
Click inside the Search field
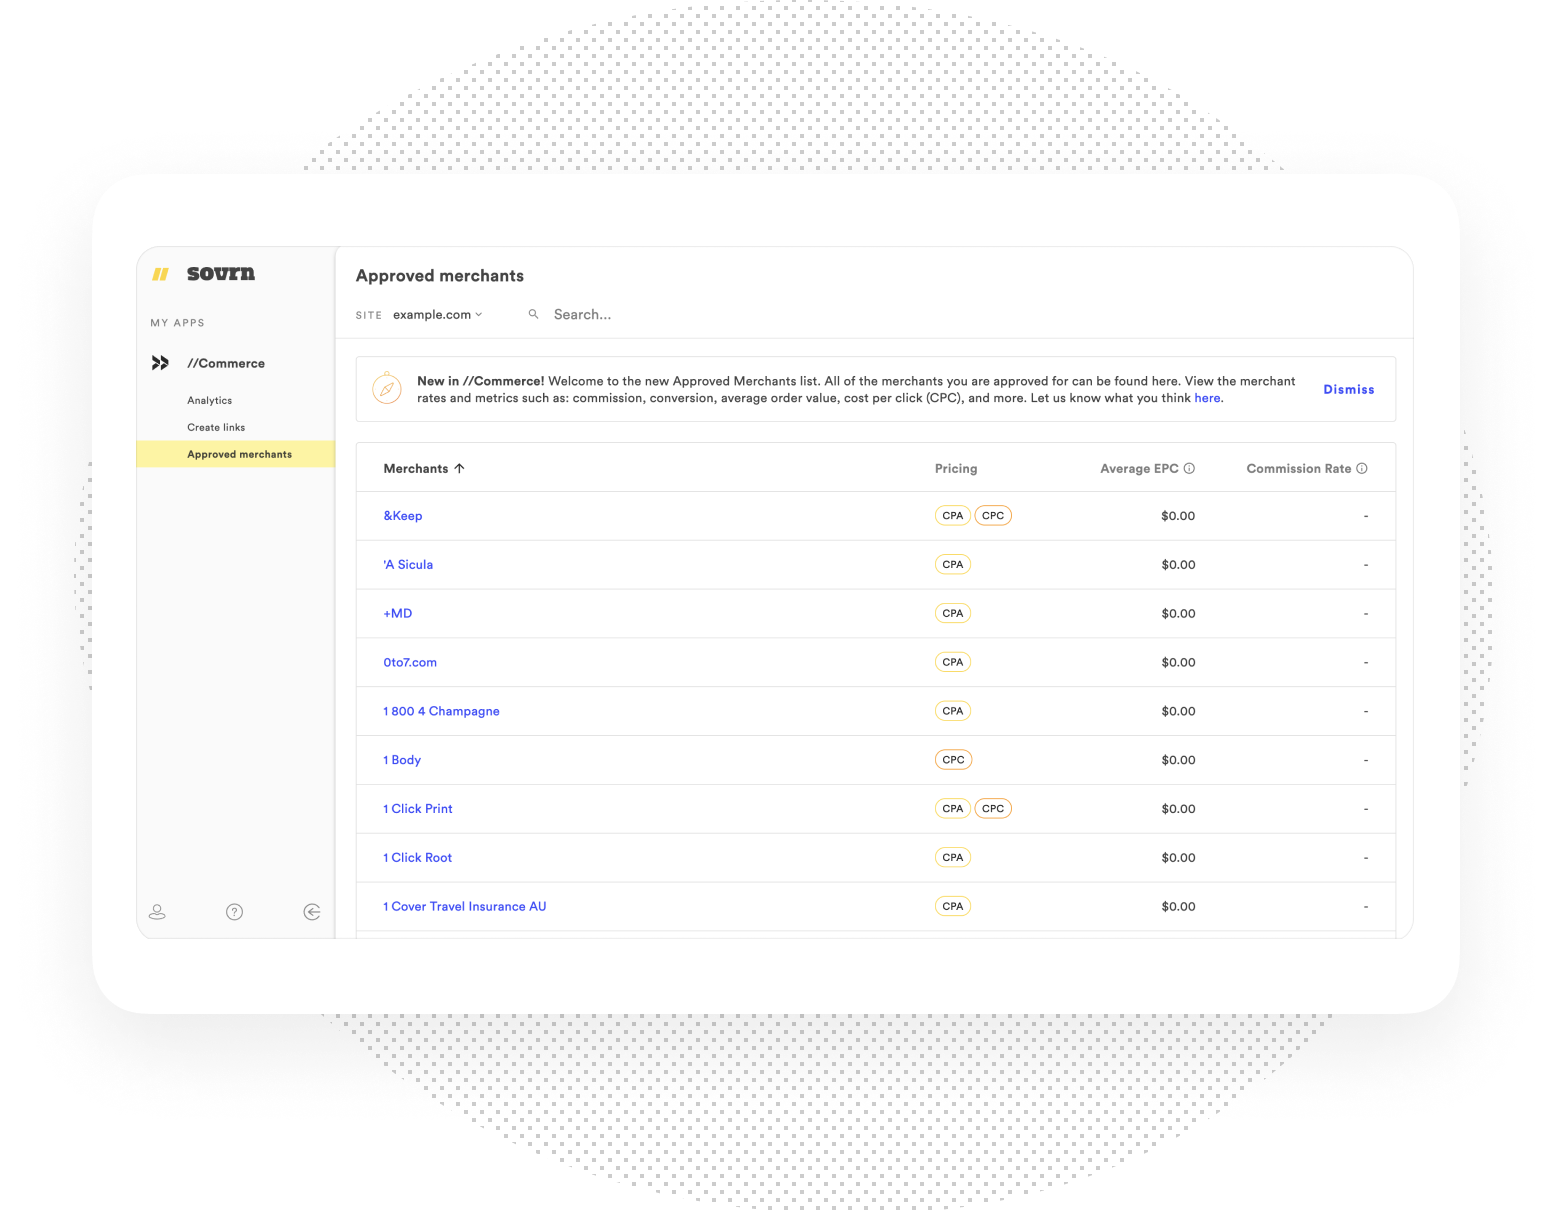(600, 313)
